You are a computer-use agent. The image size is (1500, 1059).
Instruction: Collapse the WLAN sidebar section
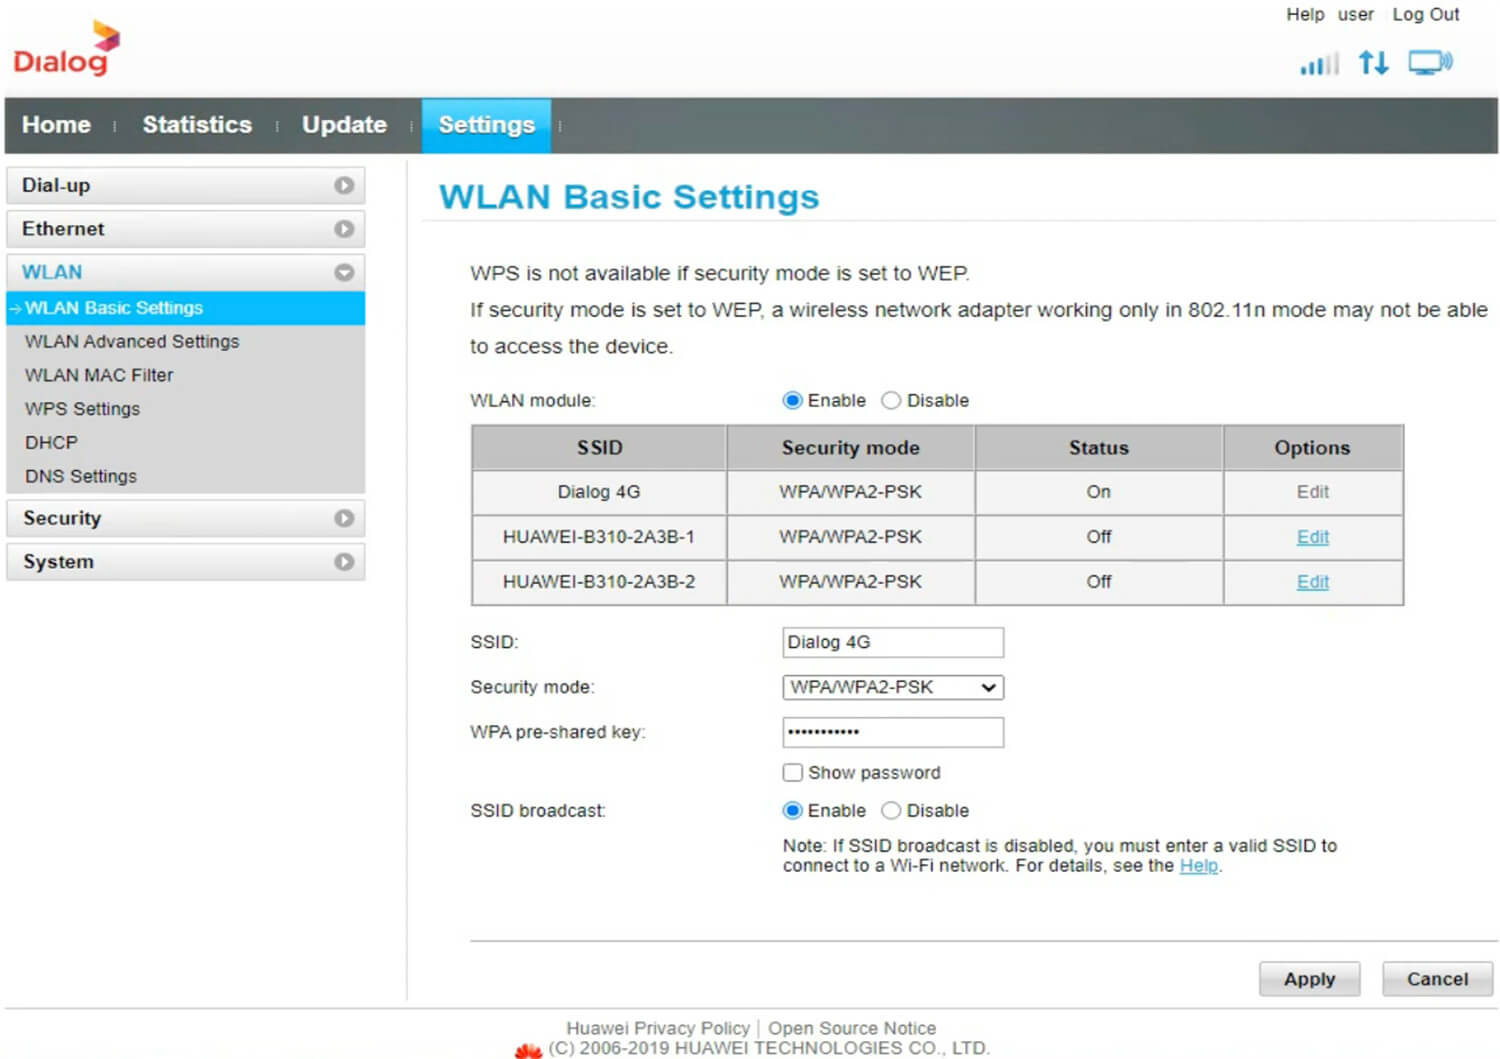click(344, 272)
